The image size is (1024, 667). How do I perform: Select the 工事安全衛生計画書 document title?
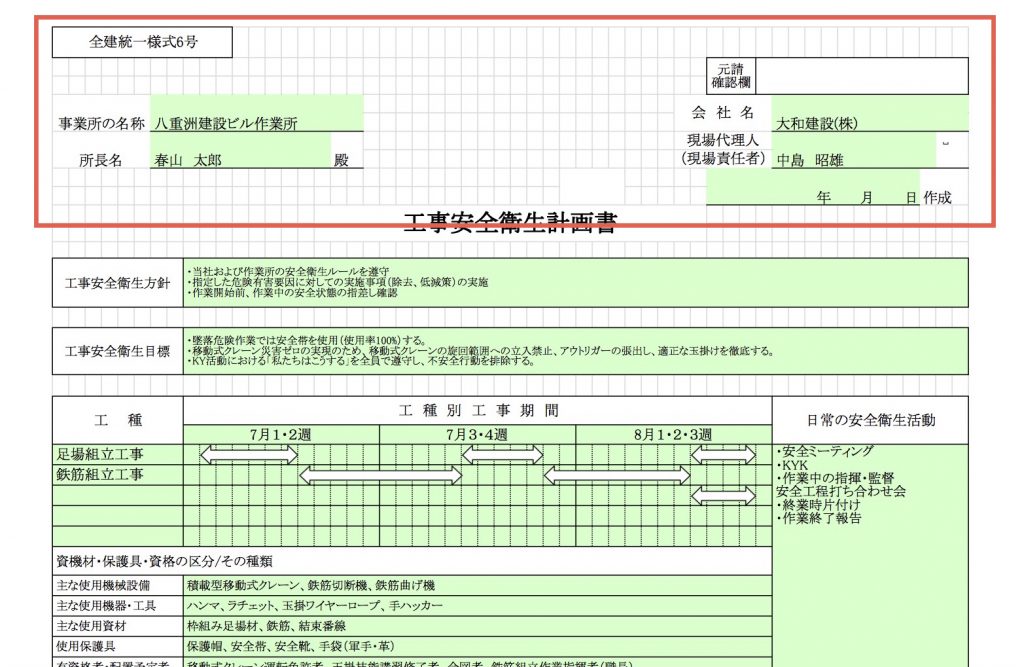tap(510, 223)
